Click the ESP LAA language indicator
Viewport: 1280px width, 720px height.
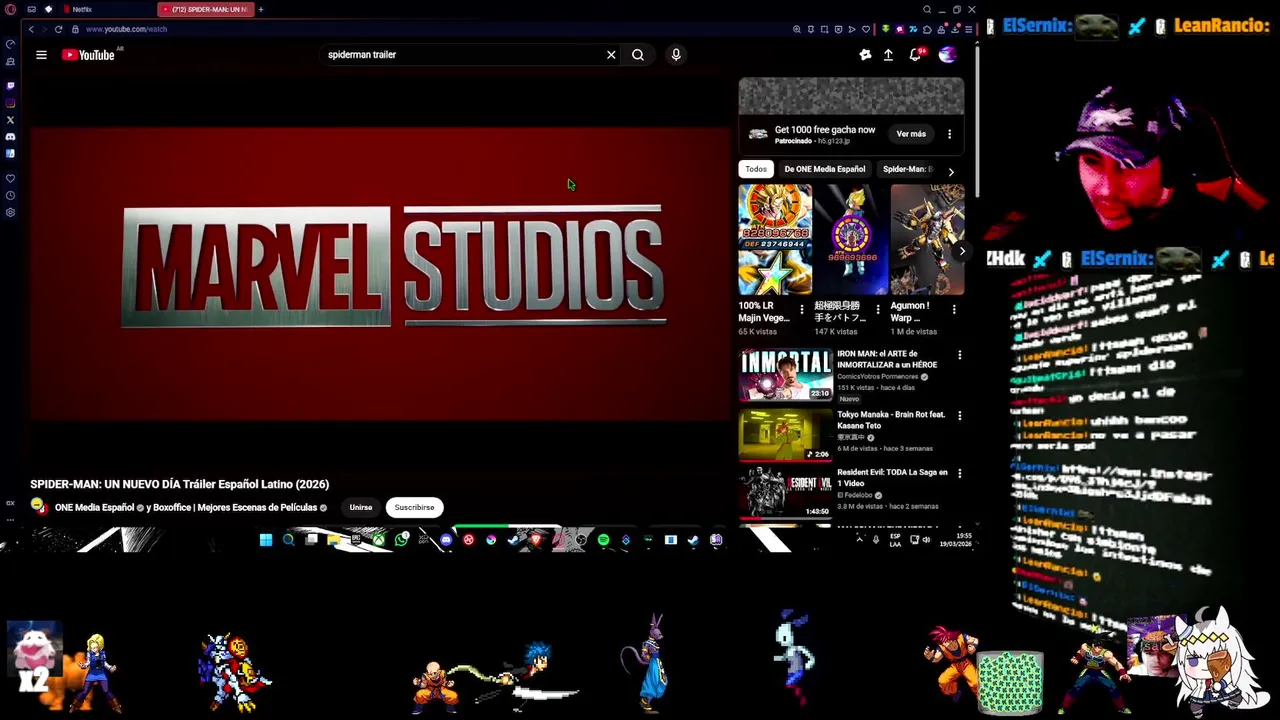click(895, 540)
